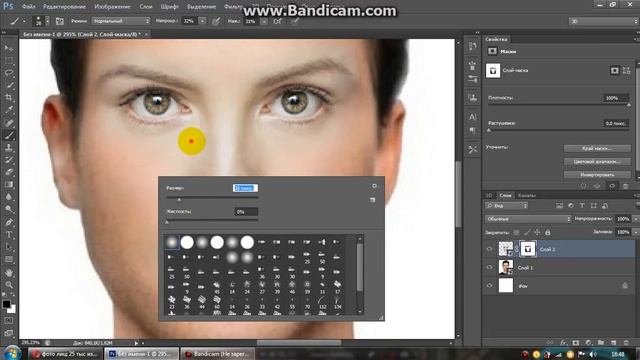This screenshot has width=640, height=360.
Task: Create a new adjustment layer
Action: 588,342
